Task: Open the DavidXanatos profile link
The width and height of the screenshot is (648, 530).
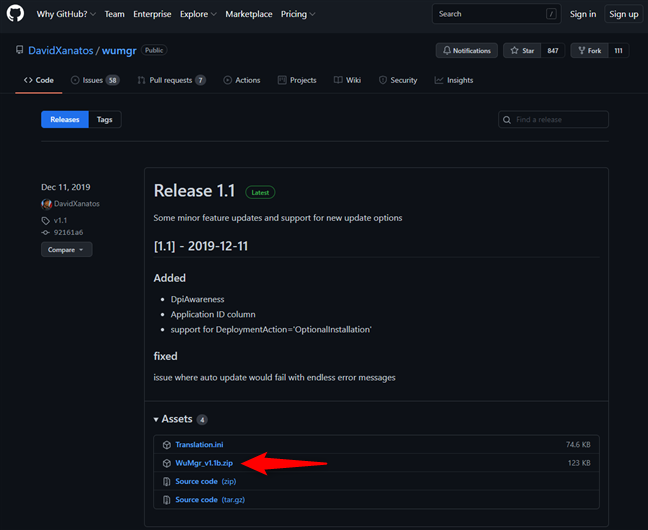Action: 61,50
